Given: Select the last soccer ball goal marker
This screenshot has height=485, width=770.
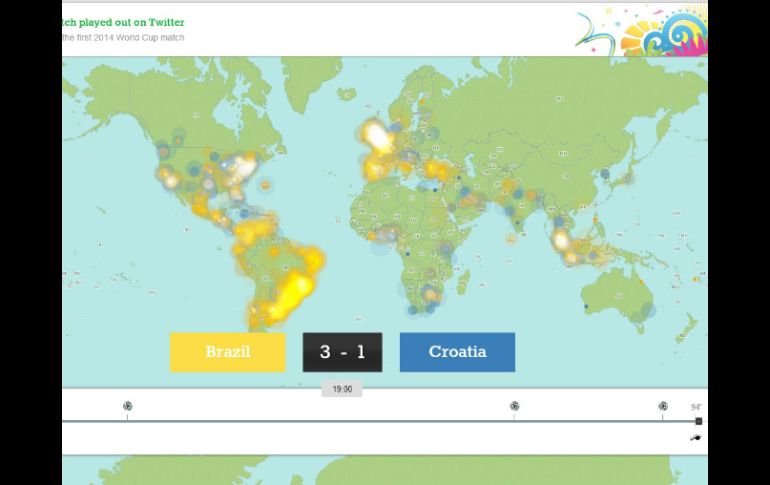Looking at the screenshot, I should (662, 405).
